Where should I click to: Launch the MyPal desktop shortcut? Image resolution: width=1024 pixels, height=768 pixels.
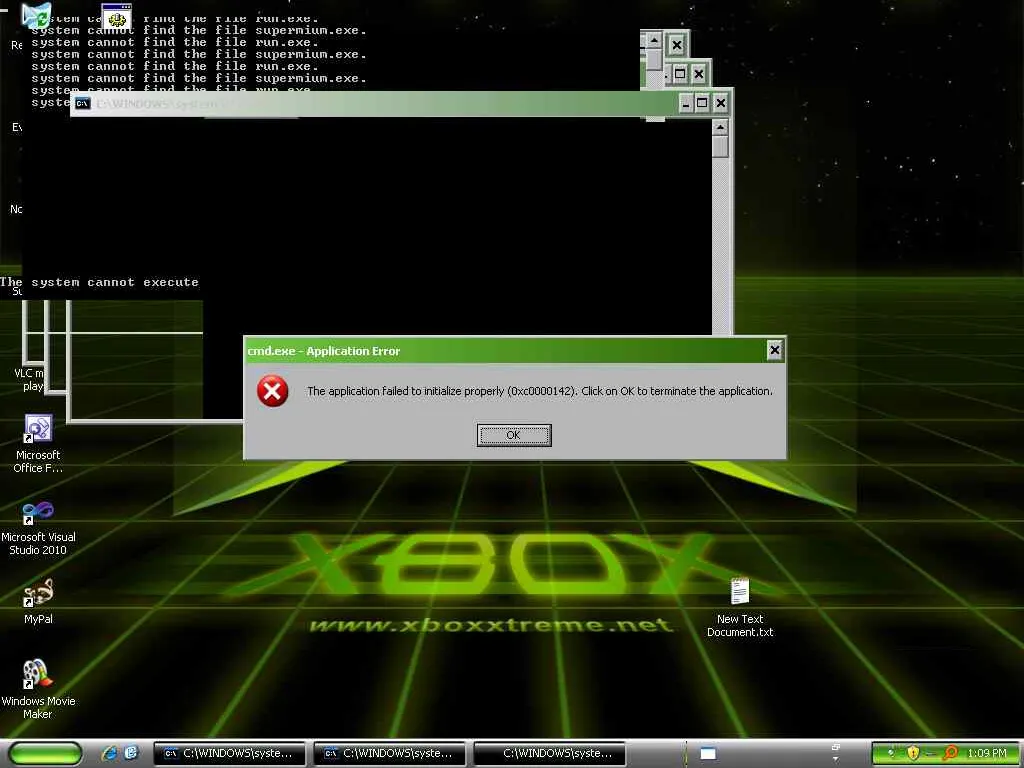(x=38, y=601)
